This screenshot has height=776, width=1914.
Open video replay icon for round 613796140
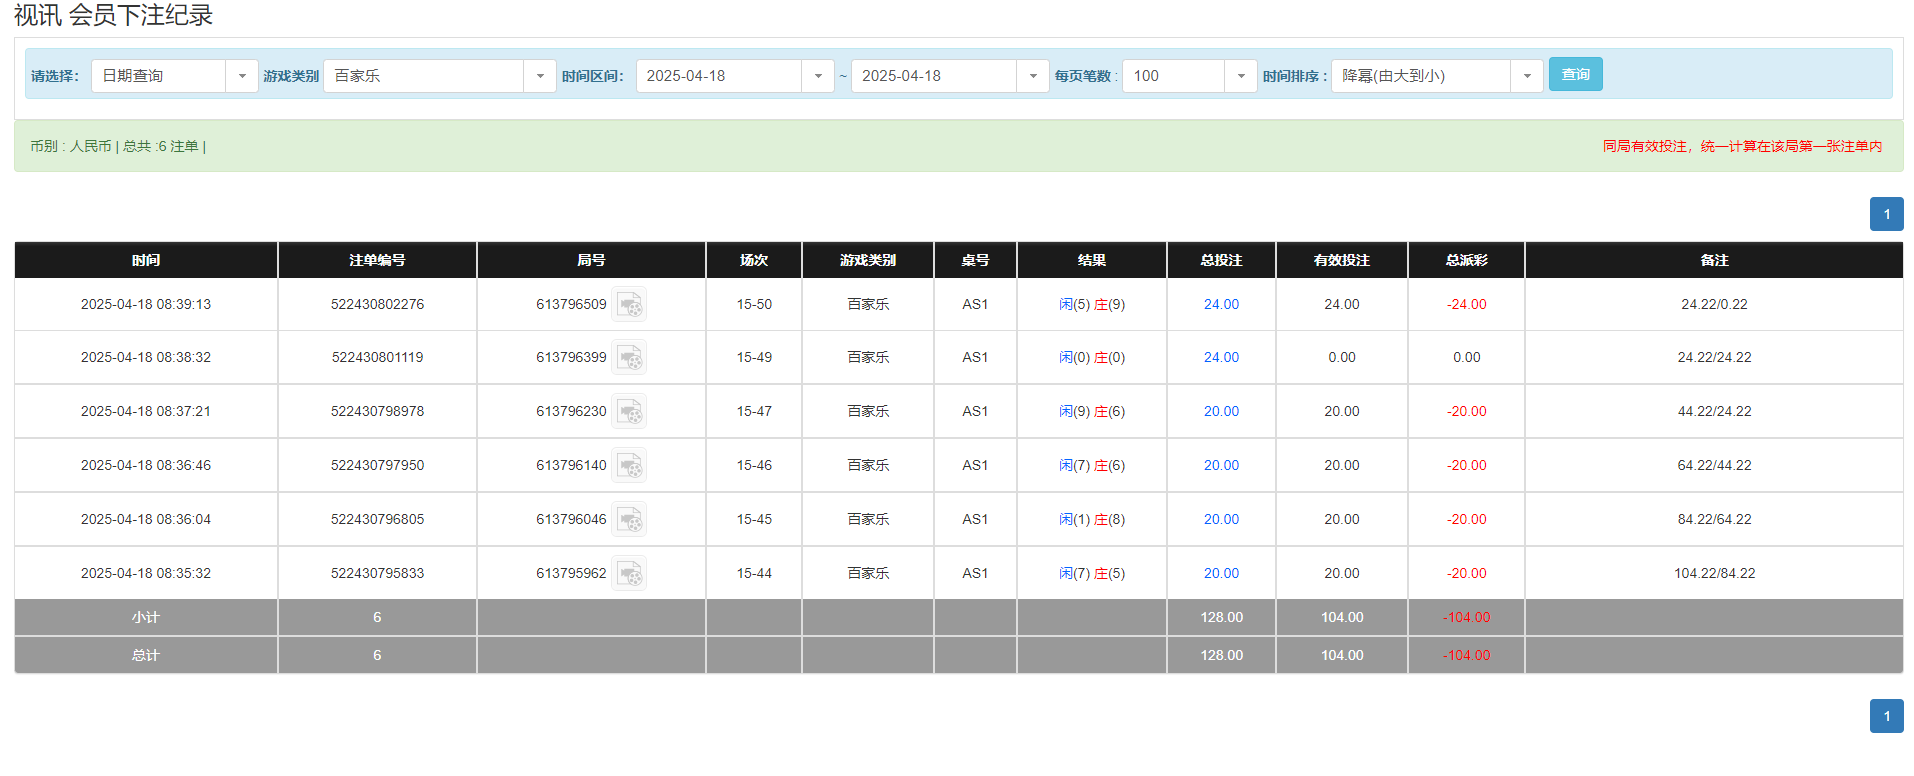[629, 466]
